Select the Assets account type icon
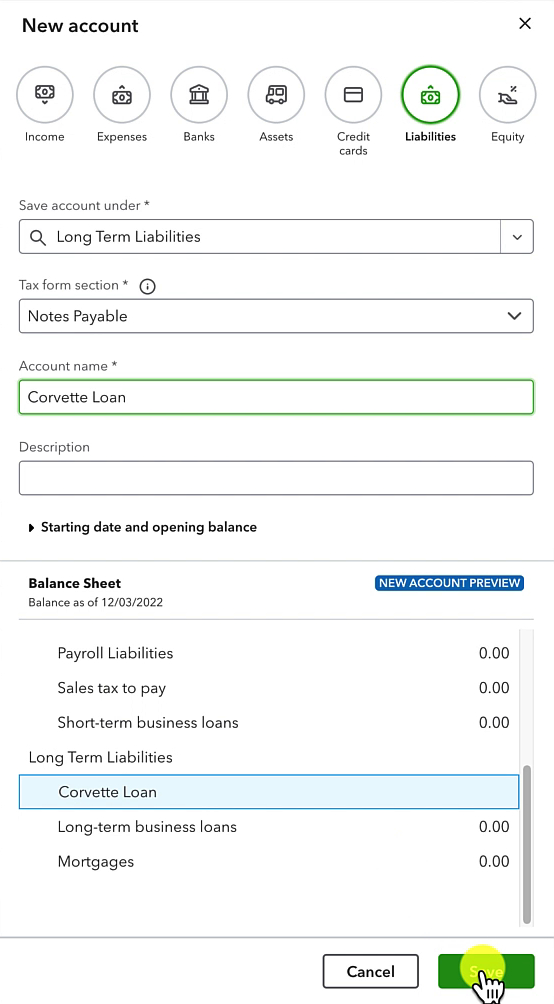The width and height of the screenshot is (554, 1004). [x=276, y=95]
